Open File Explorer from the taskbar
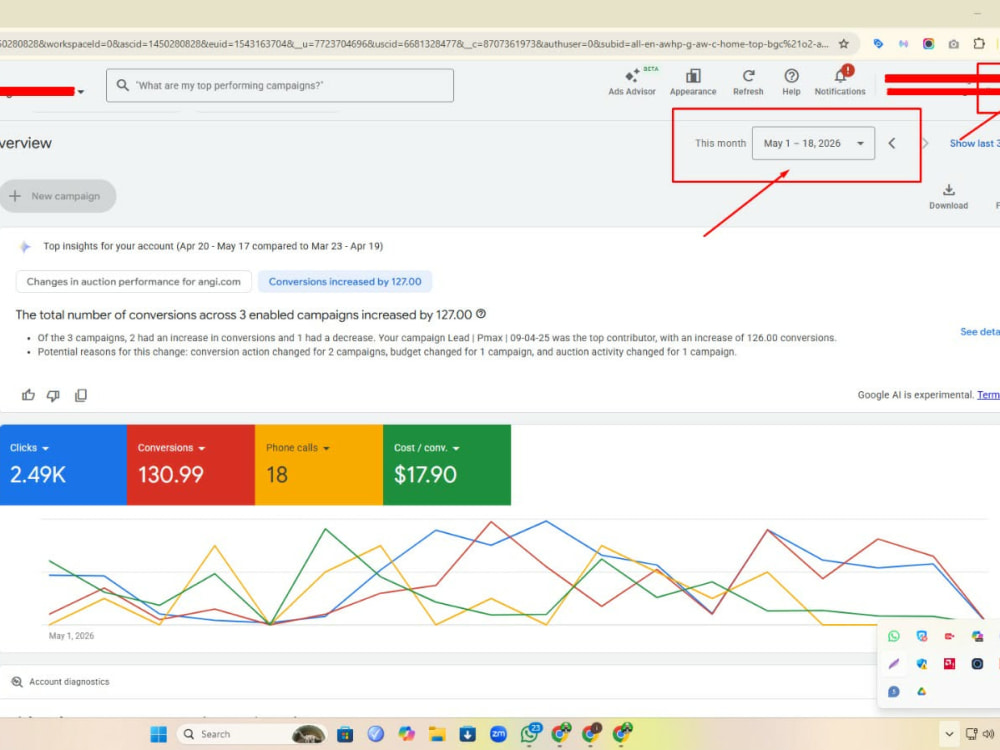 tap(437, 734)
